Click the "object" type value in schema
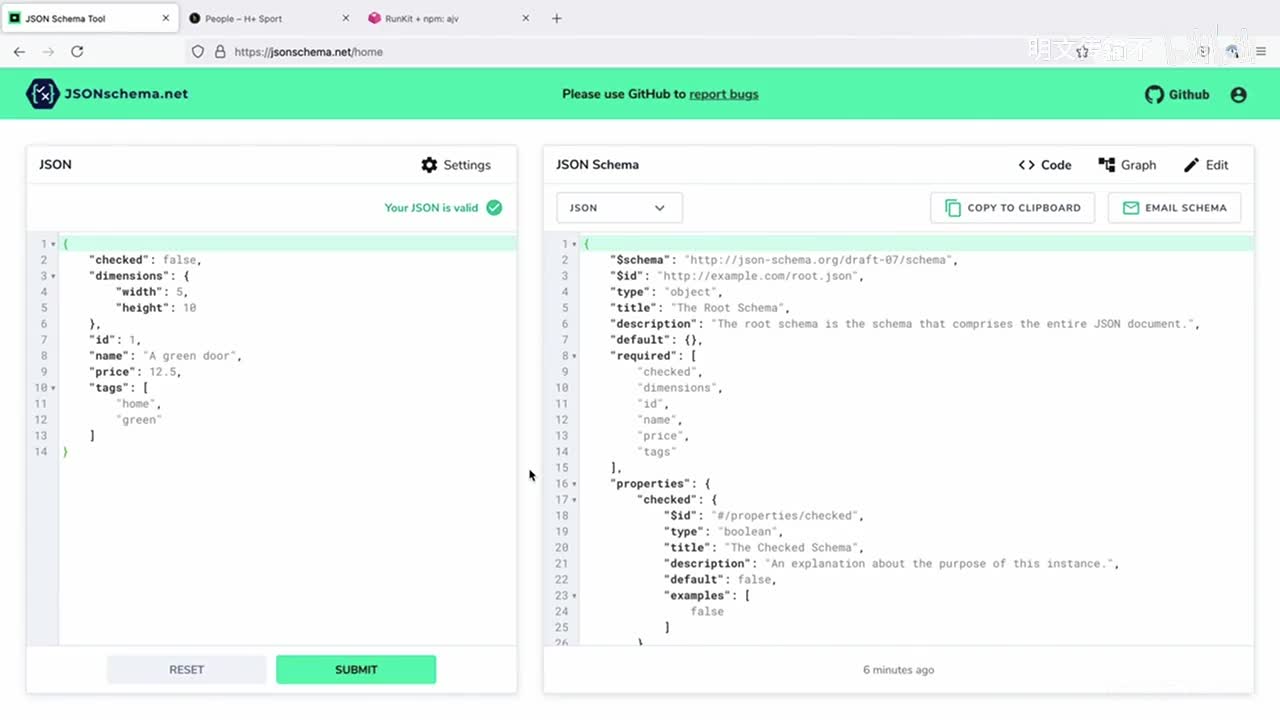Screen dimensions: 1280x720 690,292
